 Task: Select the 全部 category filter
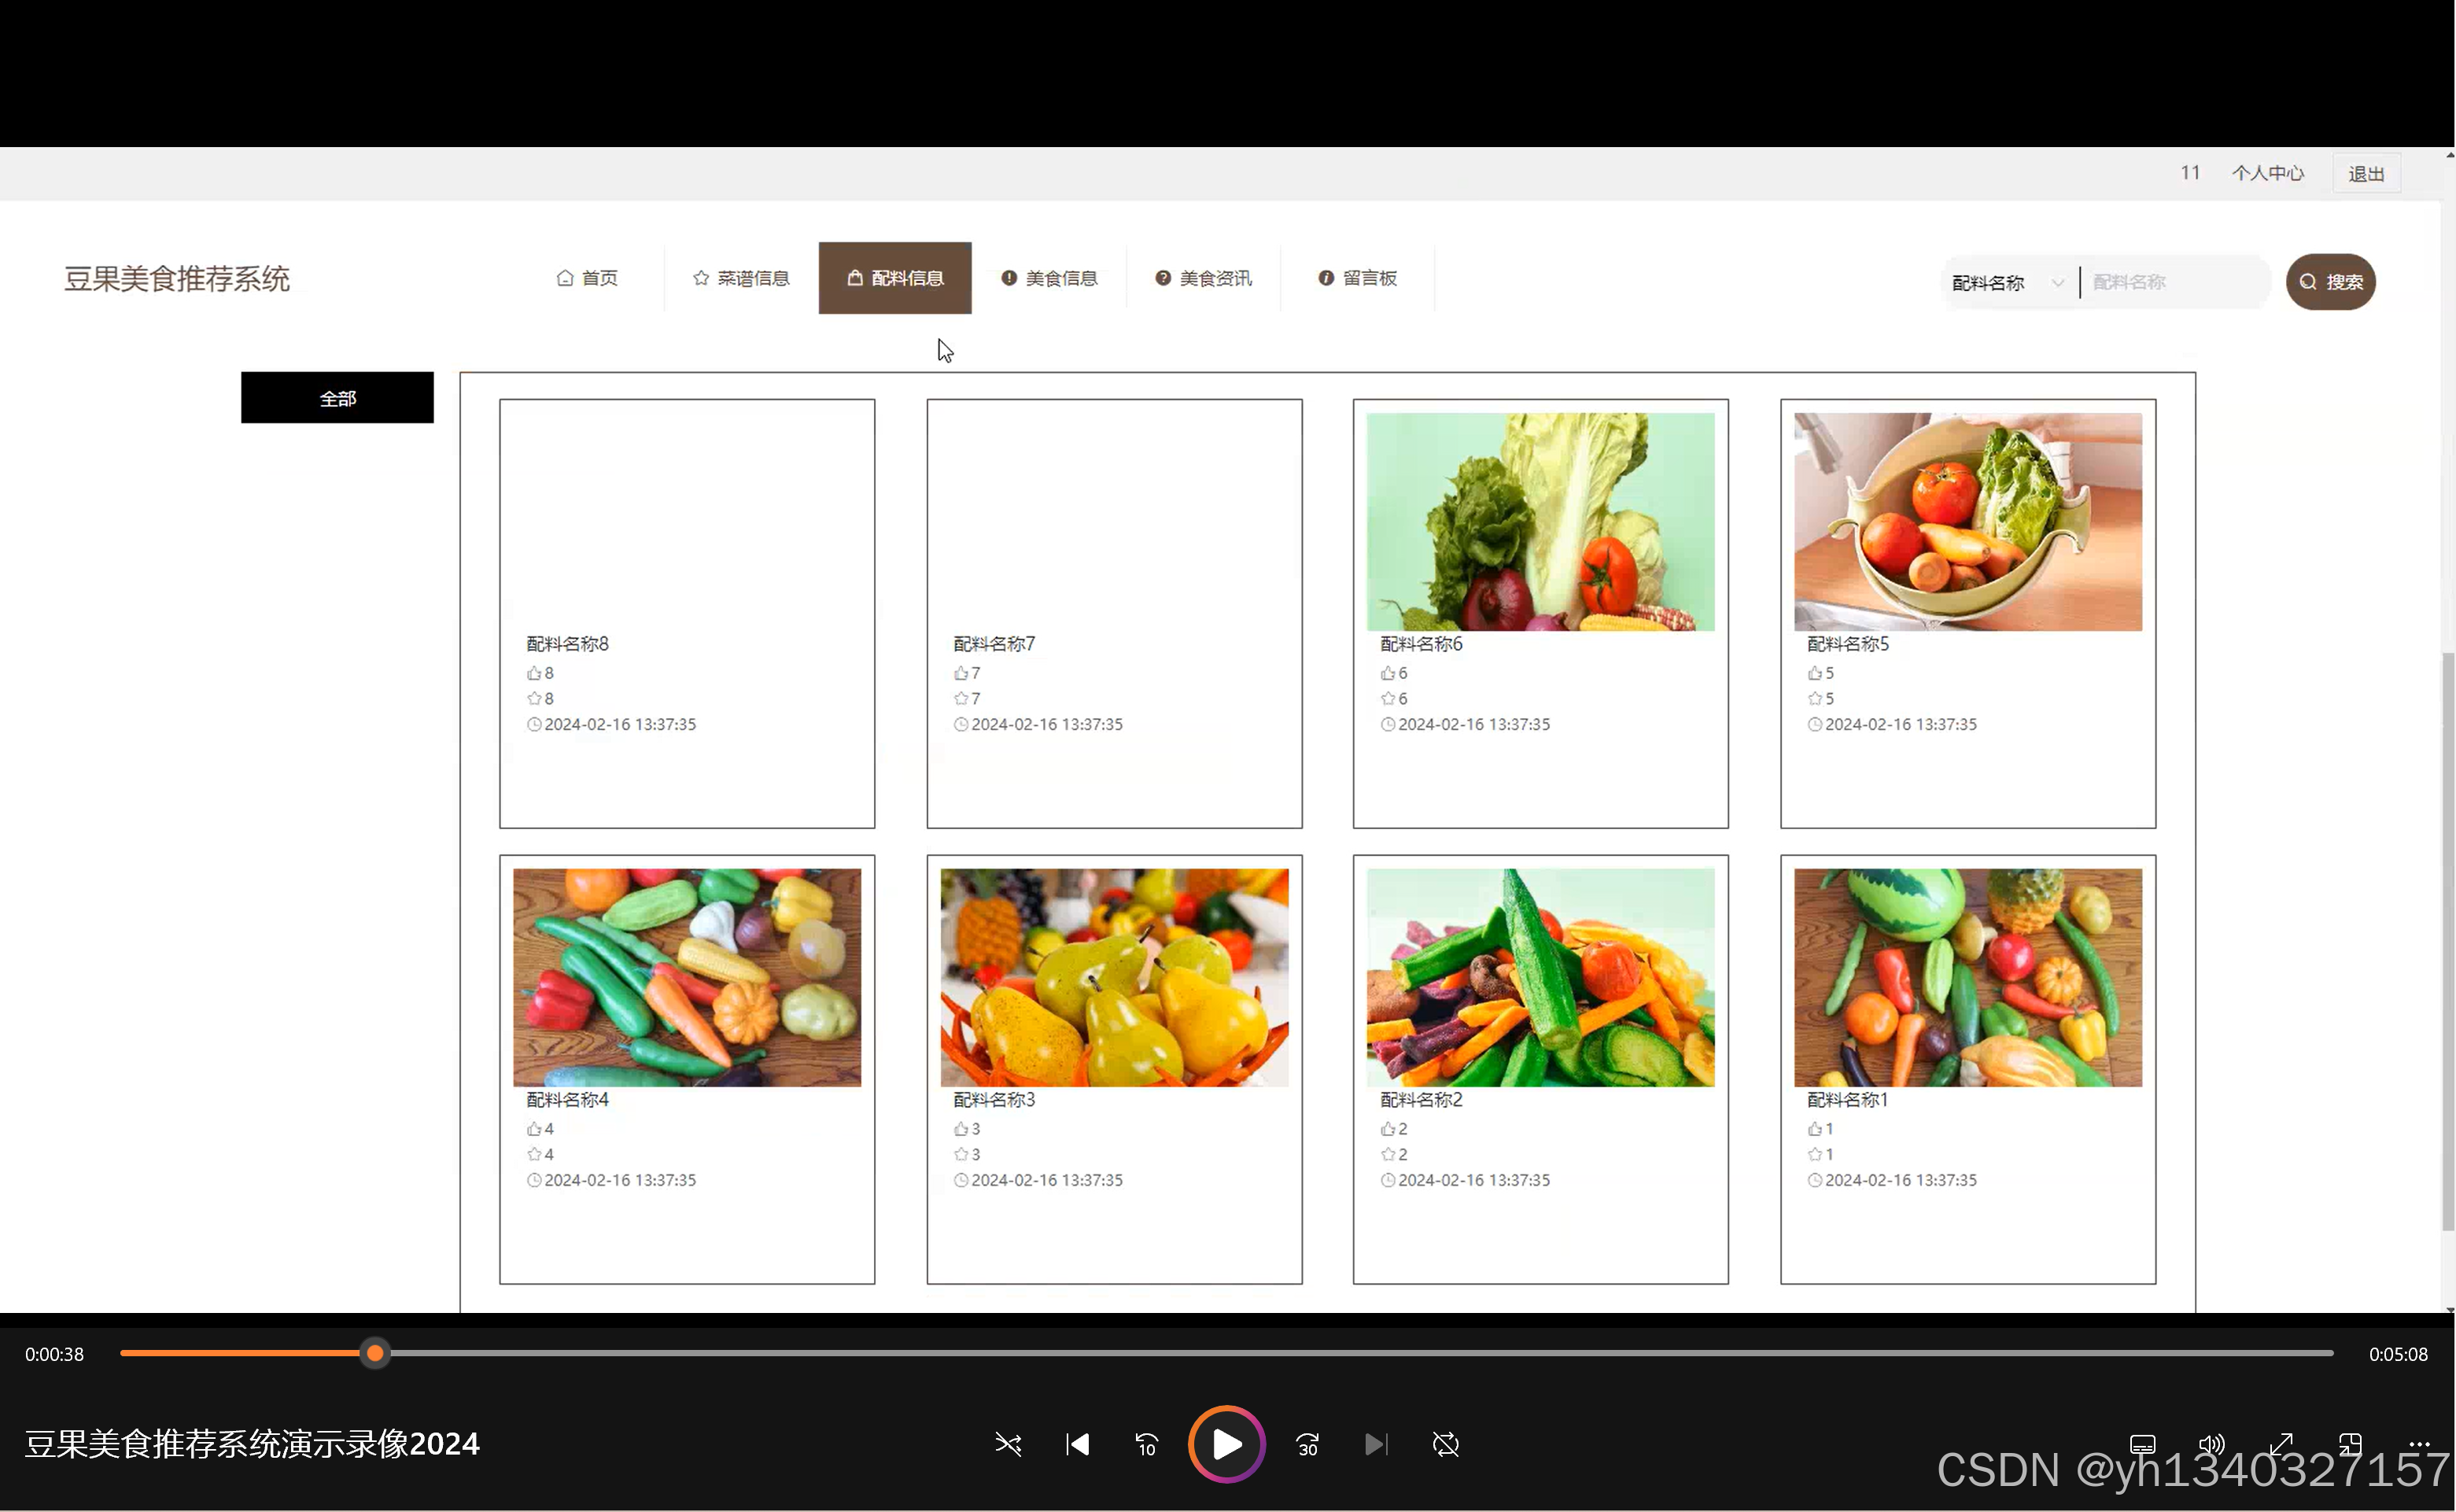click(337, 398)
